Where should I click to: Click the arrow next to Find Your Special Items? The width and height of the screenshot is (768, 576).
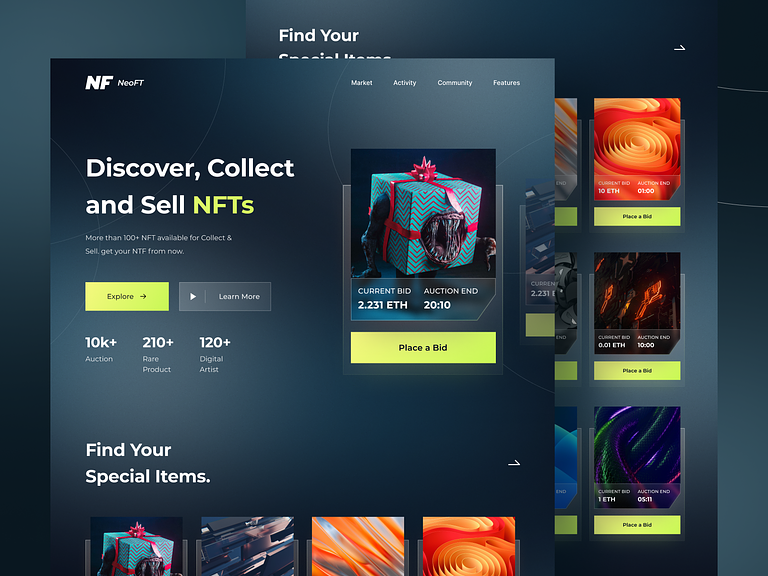[514, 463]
